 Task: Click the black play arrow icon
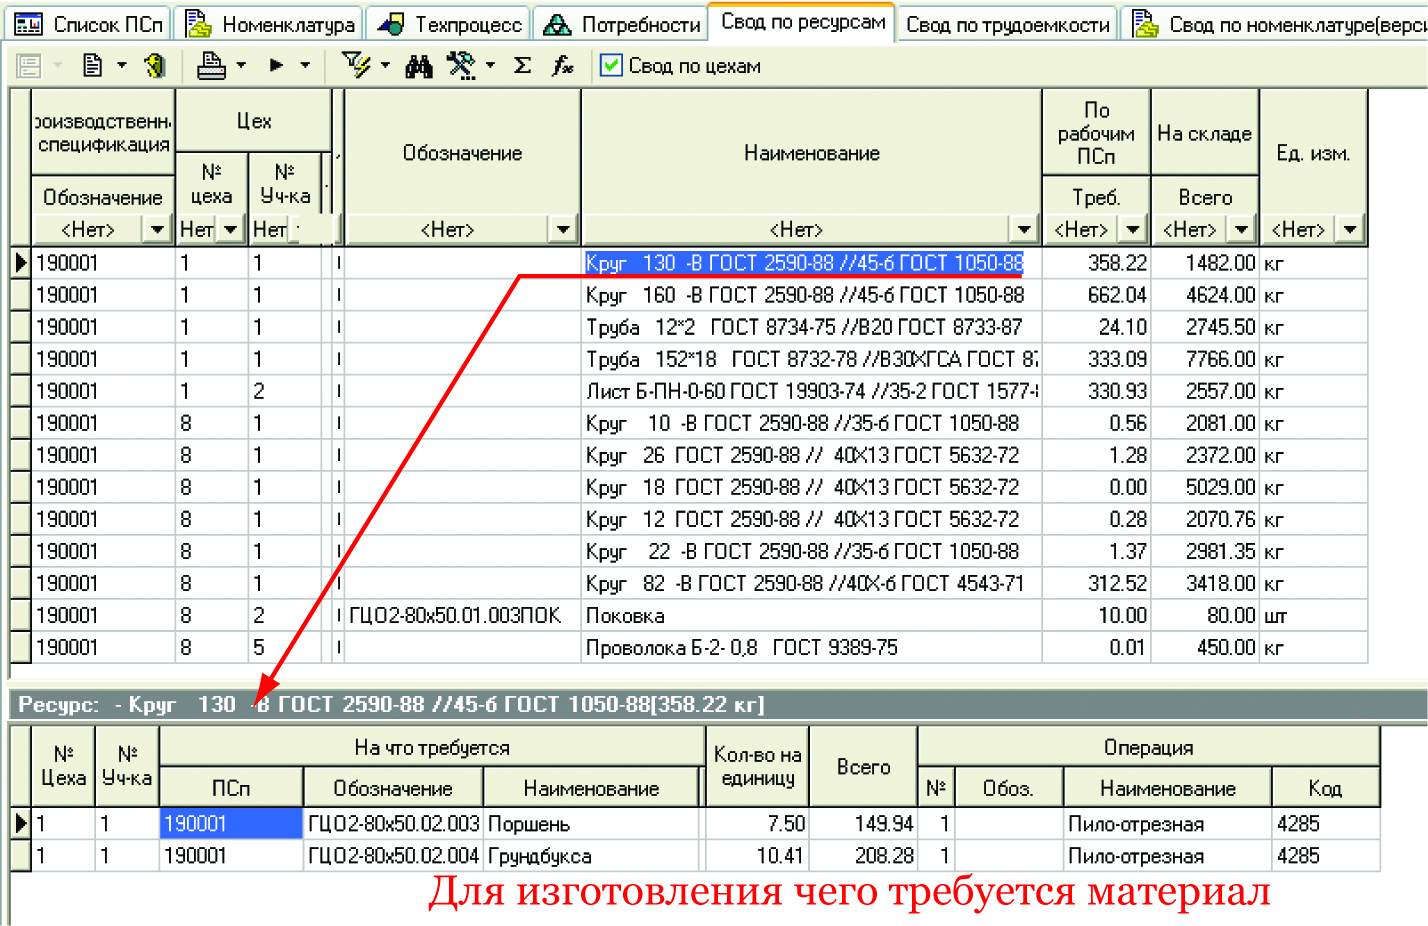coord(276,66)
